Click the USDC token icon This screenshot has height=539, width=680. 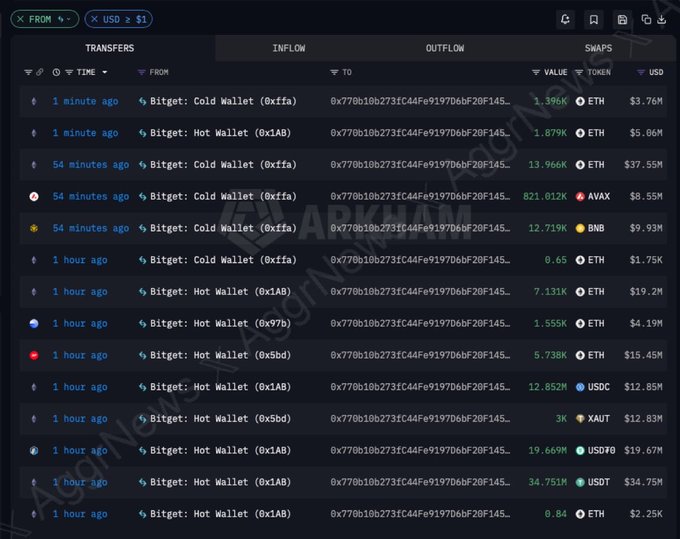pyautogui.click(x=580, y=387)
